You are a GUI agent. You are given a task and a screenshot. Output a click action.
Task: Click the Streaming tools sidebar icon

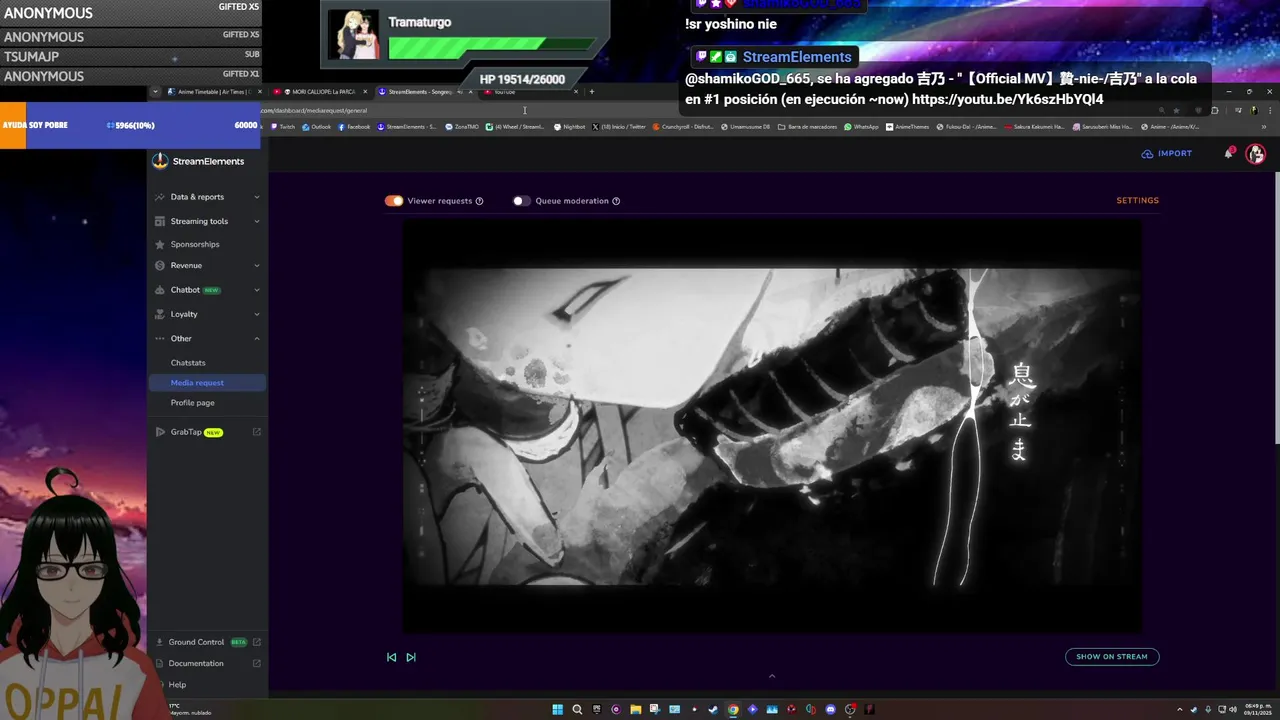[160, 221]
